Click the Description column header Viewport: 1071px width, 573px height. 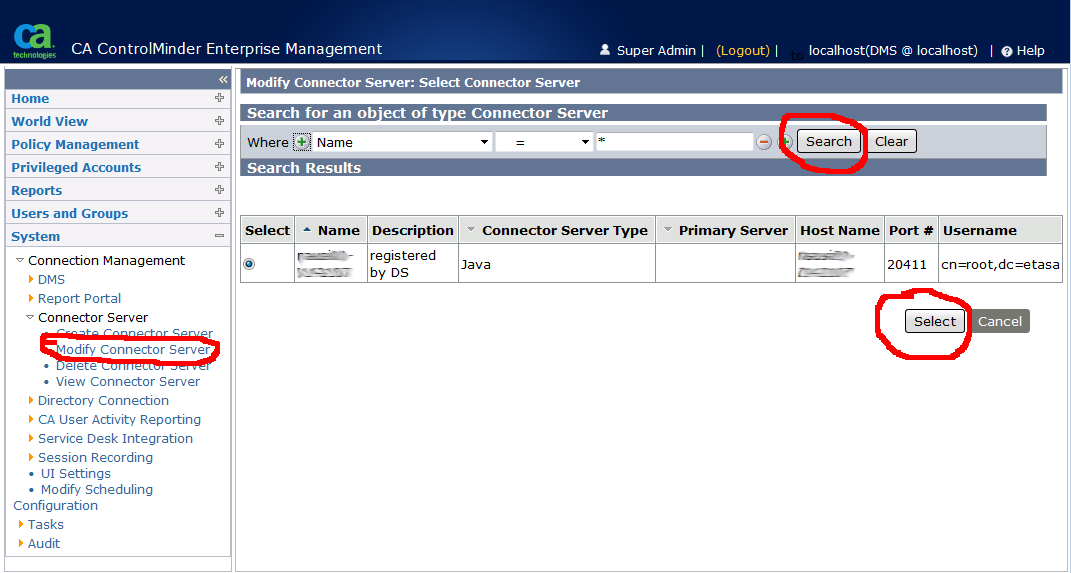413,230
